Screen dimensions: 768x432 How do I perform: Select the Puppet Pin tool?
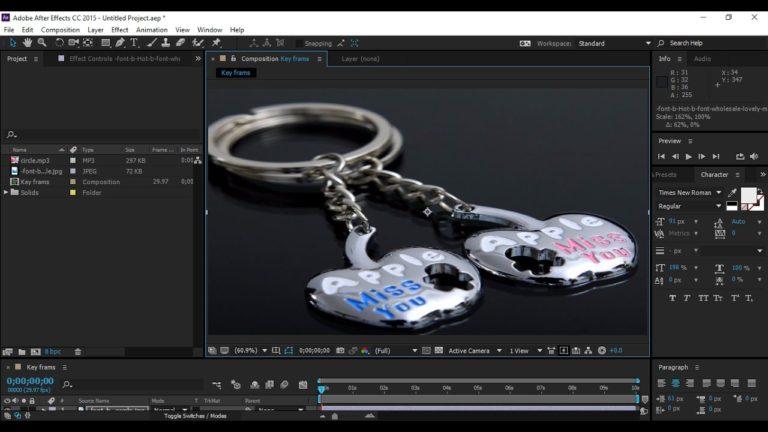pyautogui.click(x=216, y=43)
